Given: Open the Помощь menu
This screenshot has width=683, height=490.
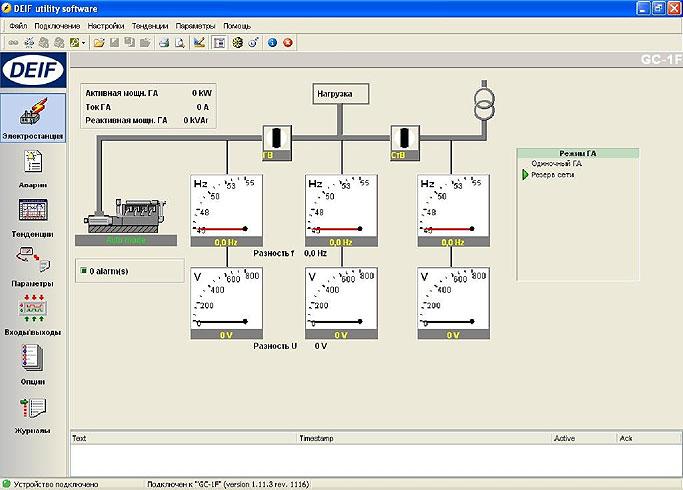Looking at the screenshot, I should click(x=237, y=26).
